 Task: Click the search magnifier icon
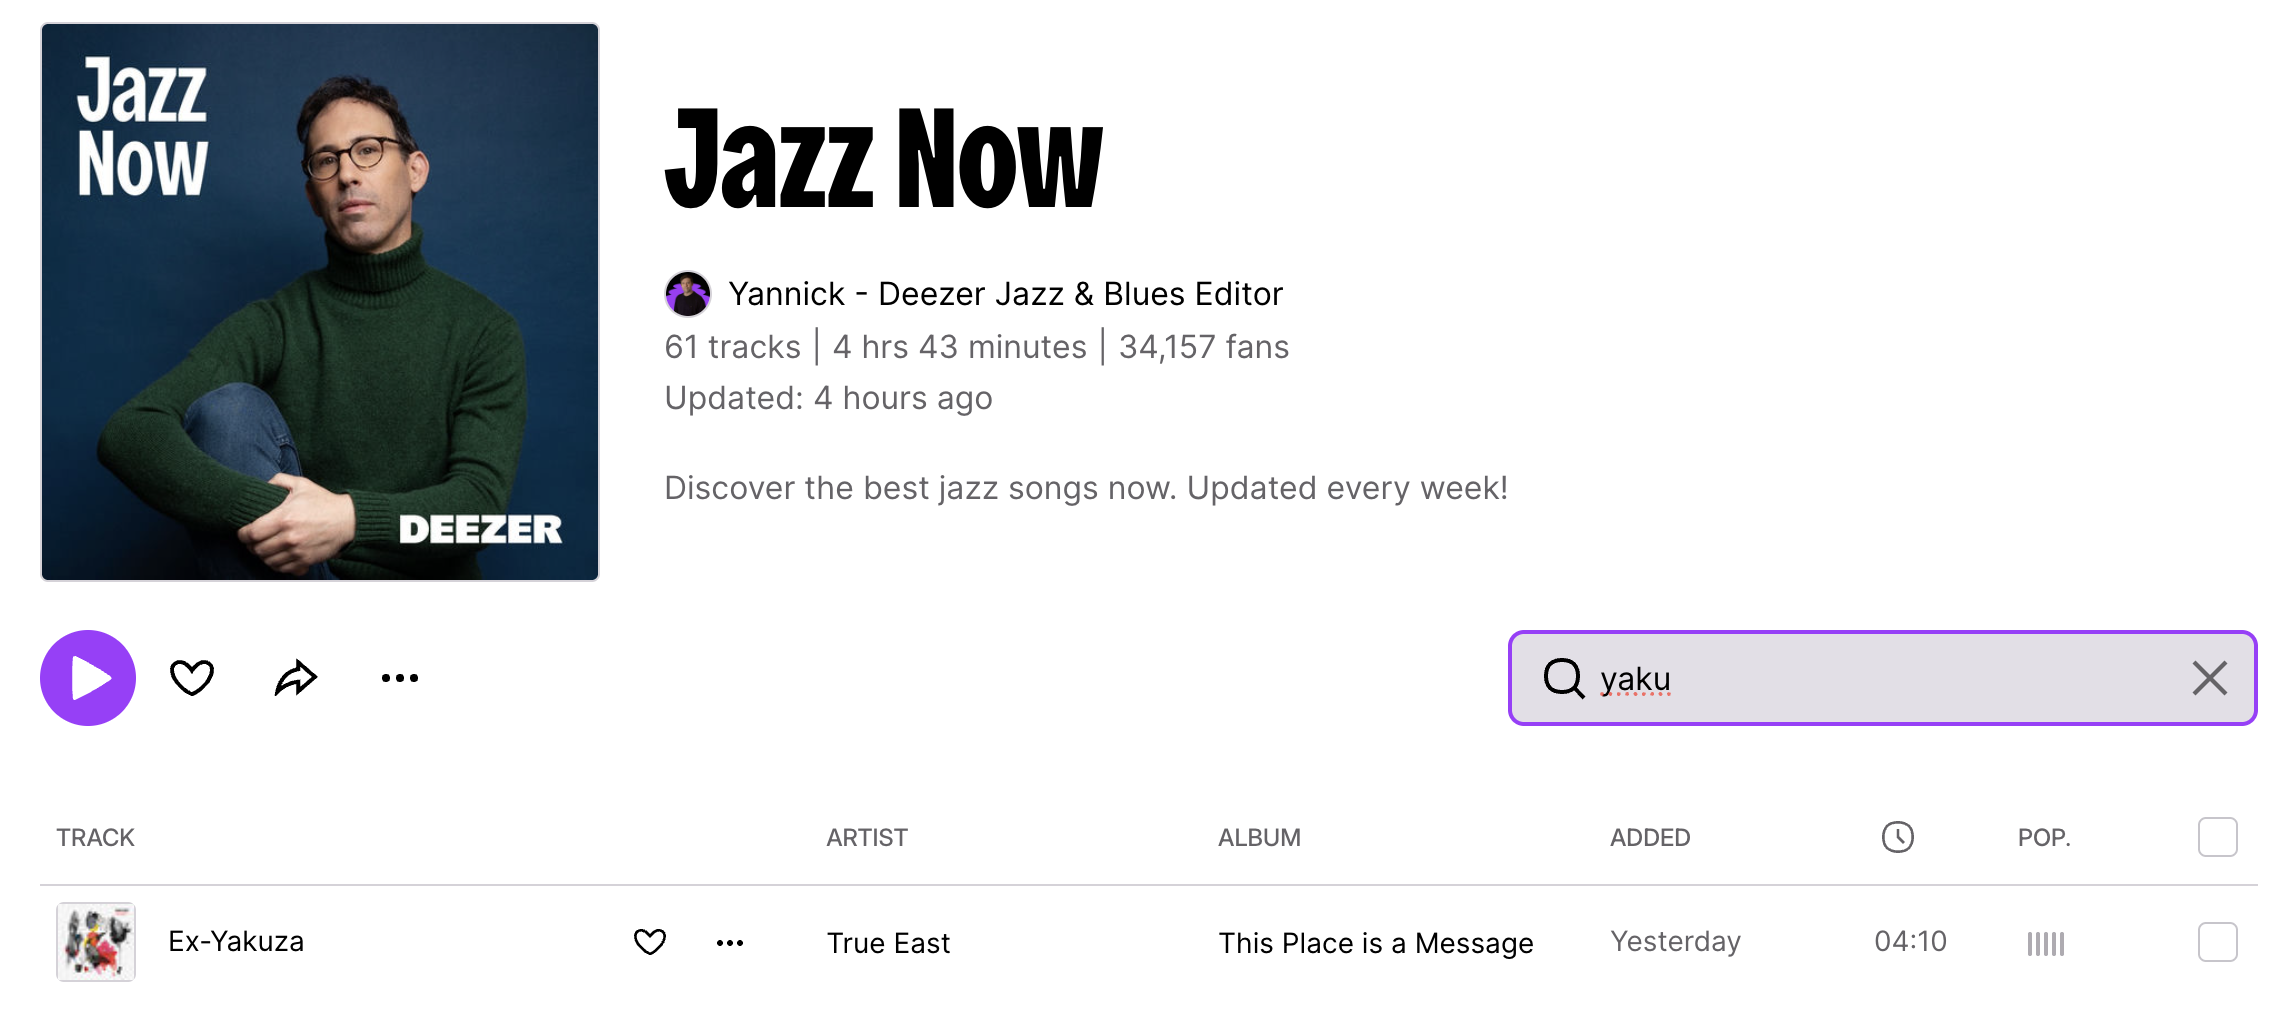[1564, 678]
